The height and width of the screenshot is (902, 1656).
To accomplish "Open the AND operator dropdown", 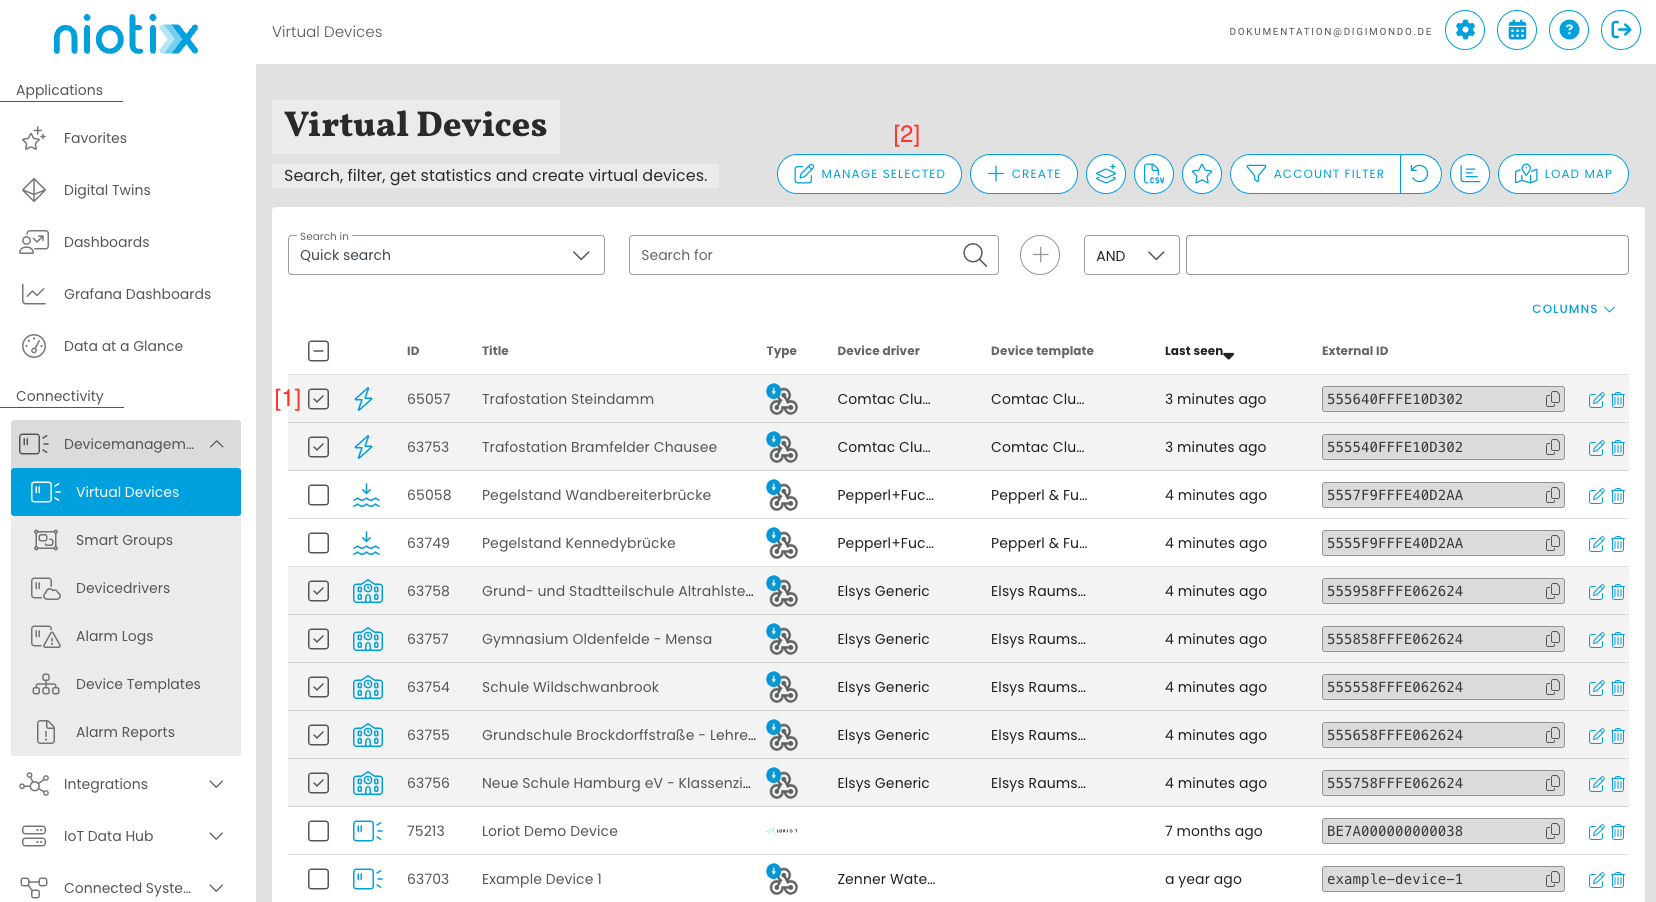I will tap(1131, 255).
